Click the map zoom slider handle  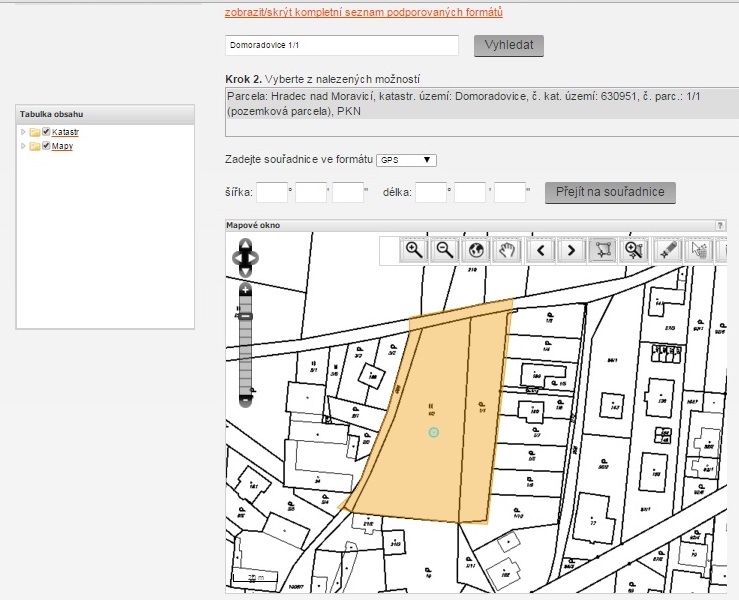coord(246,316)
